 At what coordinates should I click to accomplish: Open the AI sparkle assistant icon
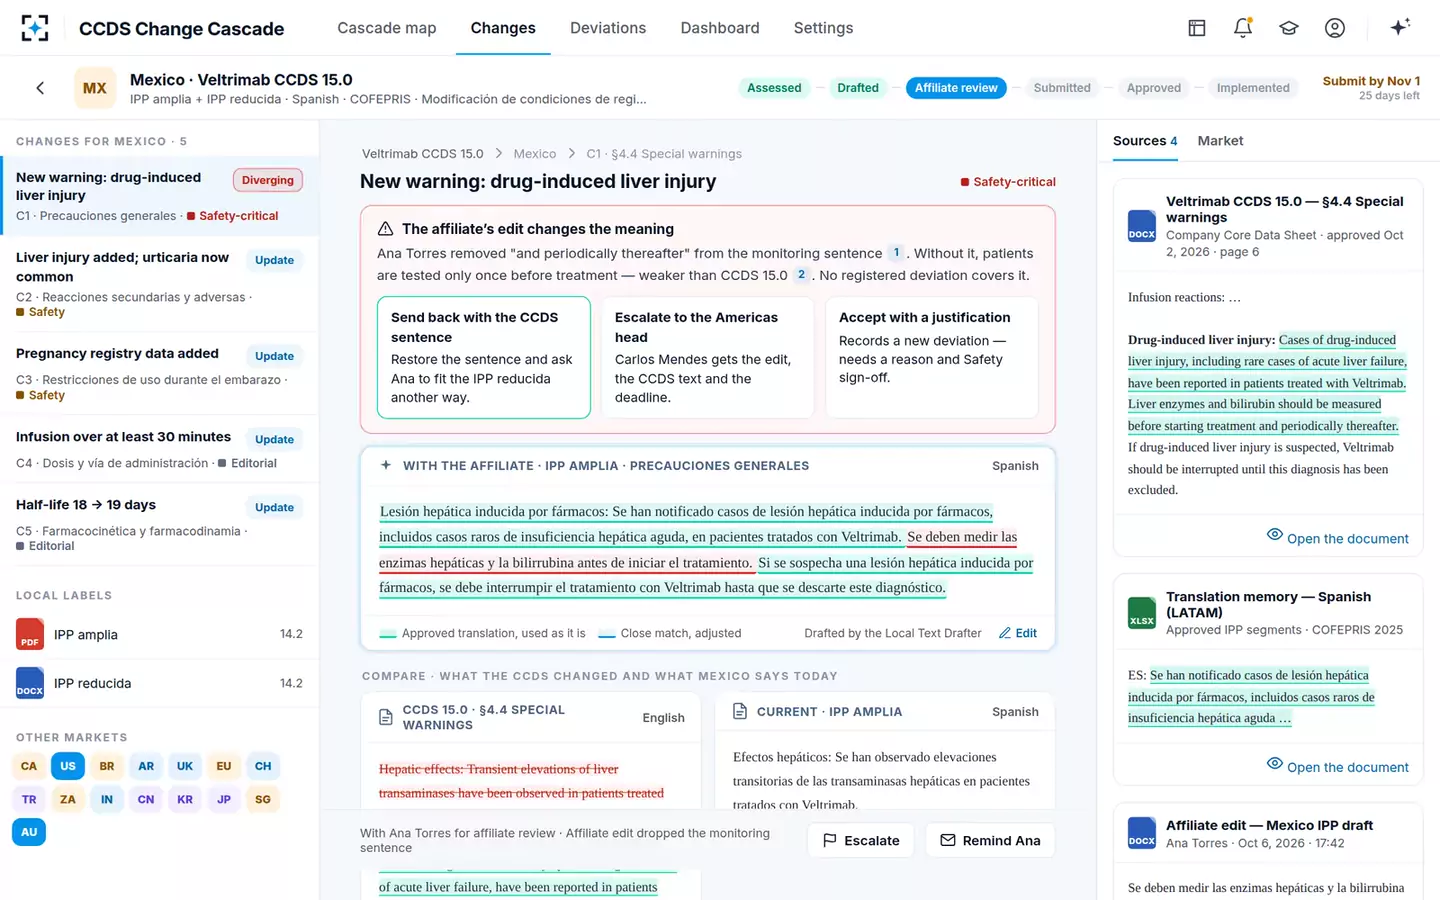point(1400,27)
